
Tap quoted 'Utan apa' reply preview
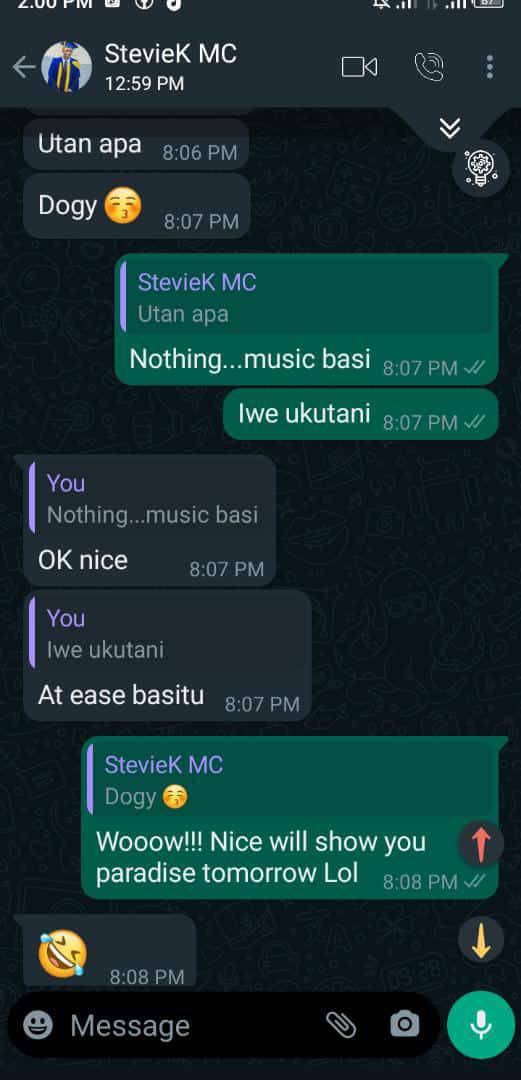pos(308,298)
